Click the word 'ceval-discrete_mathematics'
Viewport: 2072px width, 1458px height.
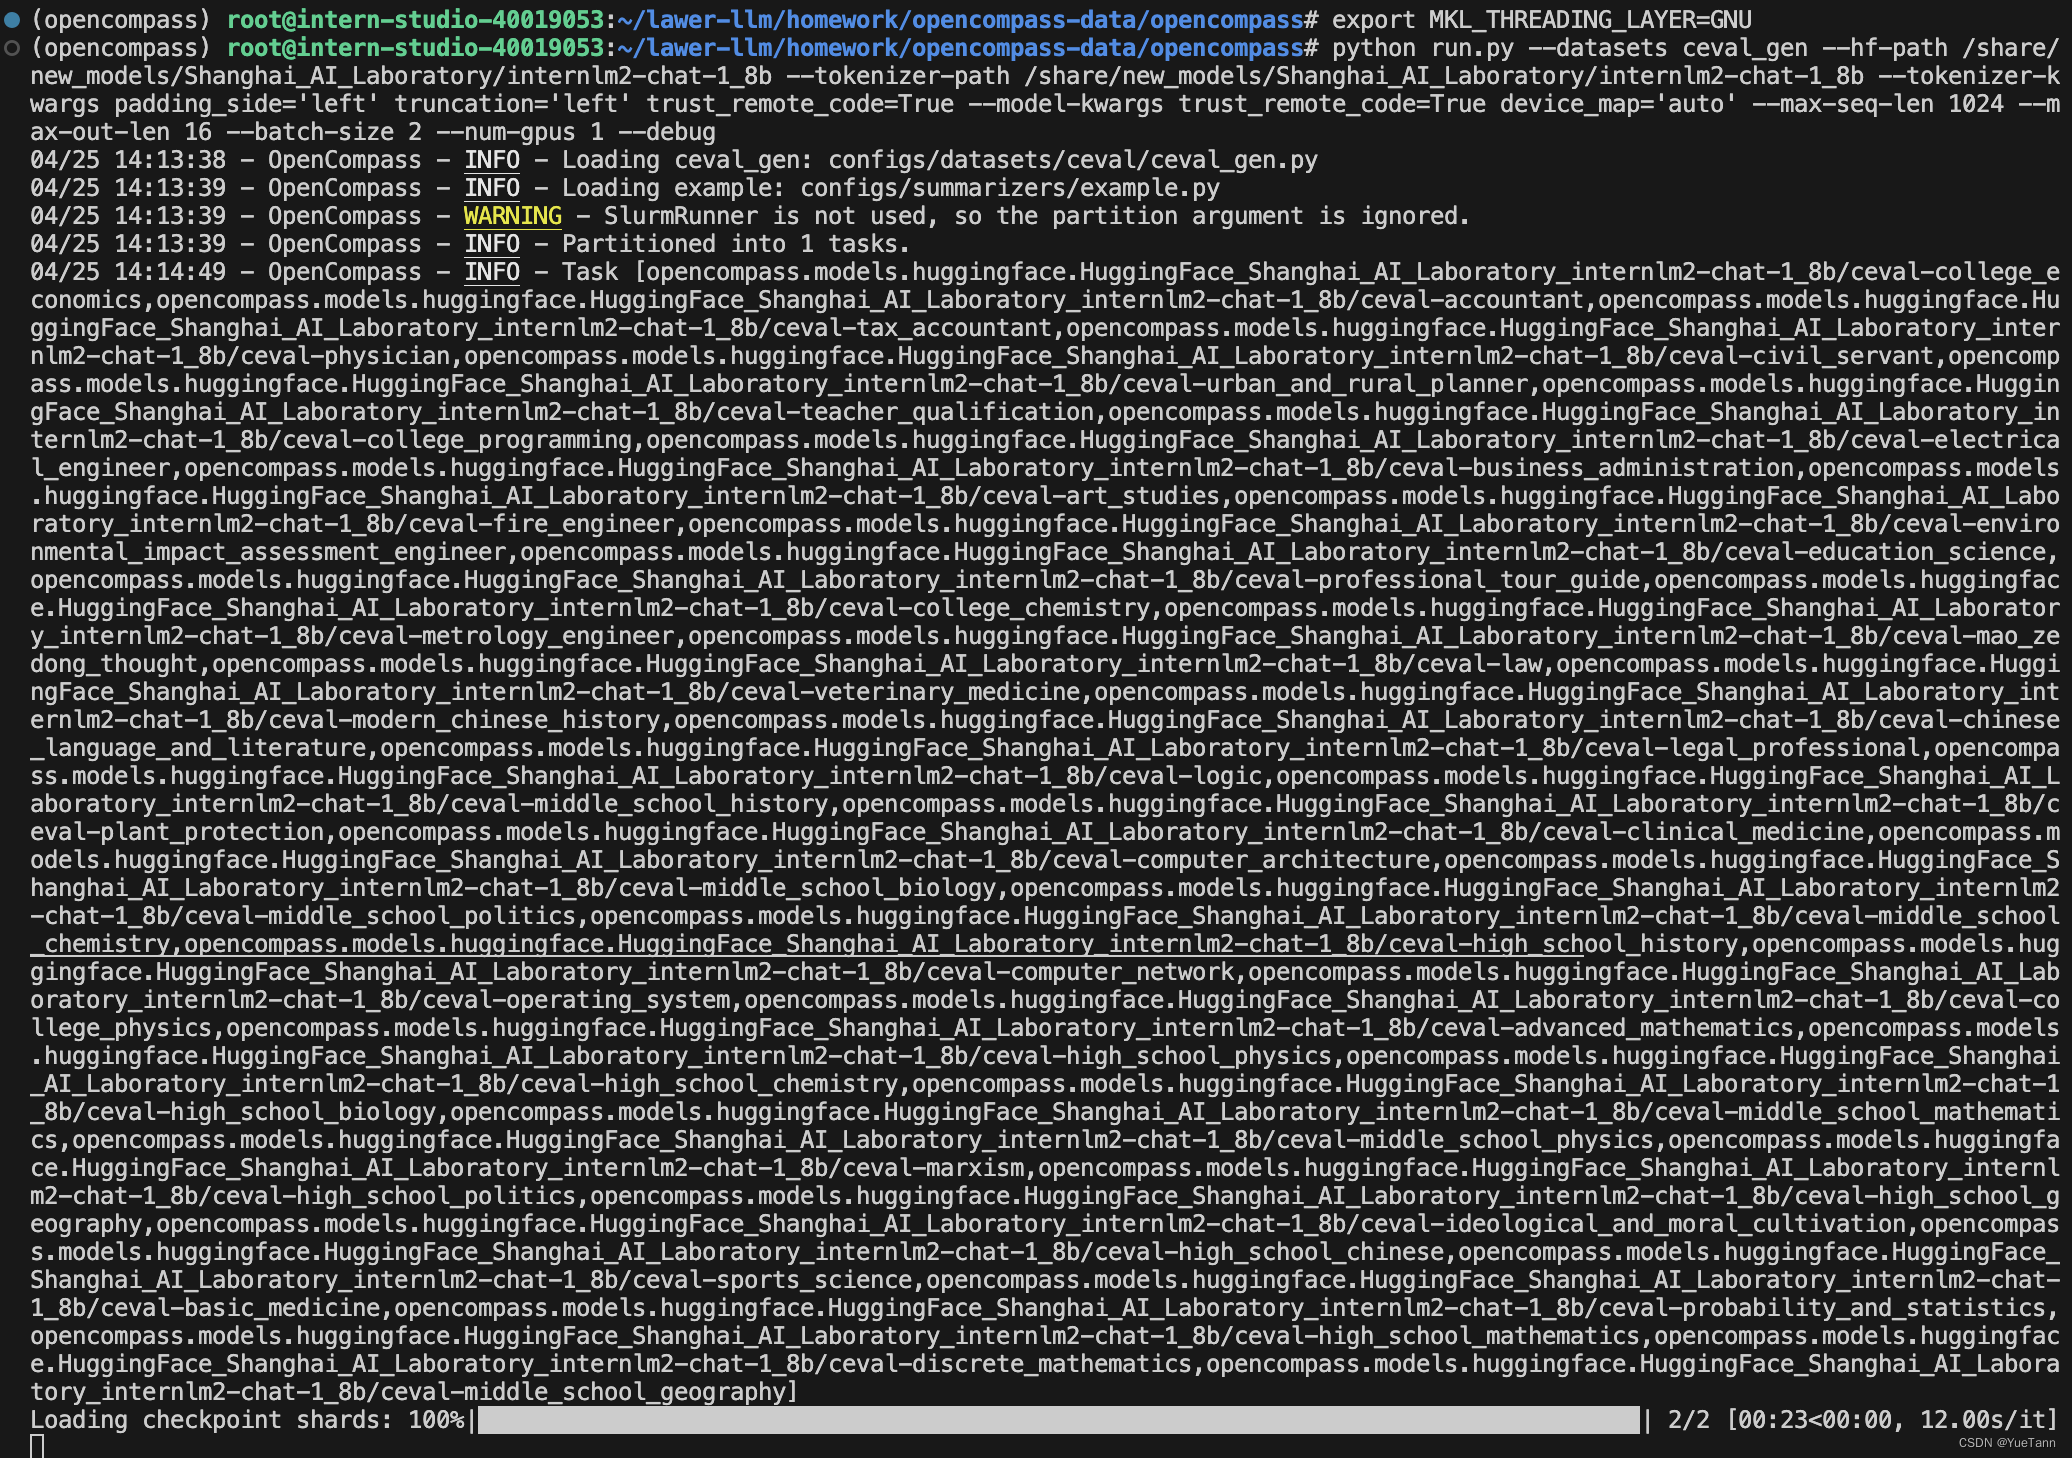click(1010, 1364)
